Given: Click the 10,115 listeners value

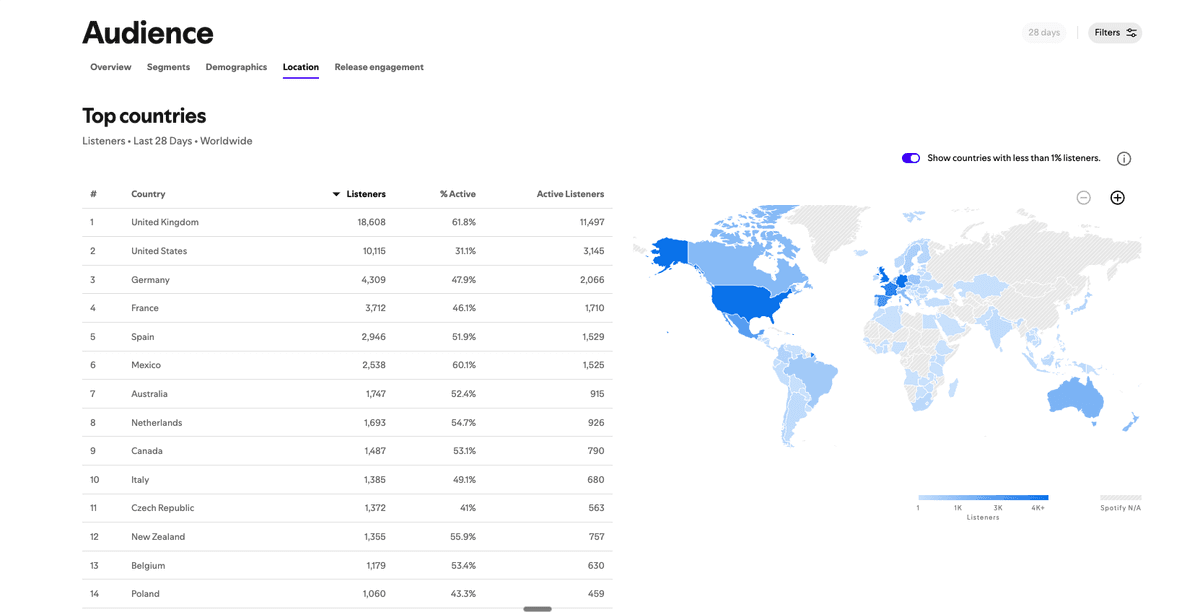Looking at the screenshot, I should click(374, 251).
